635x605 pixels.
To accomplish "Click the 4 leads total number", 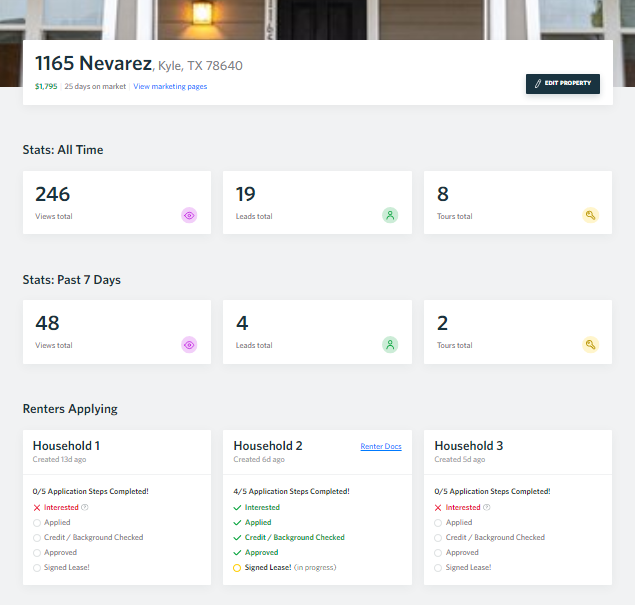I will pos(242,323).
